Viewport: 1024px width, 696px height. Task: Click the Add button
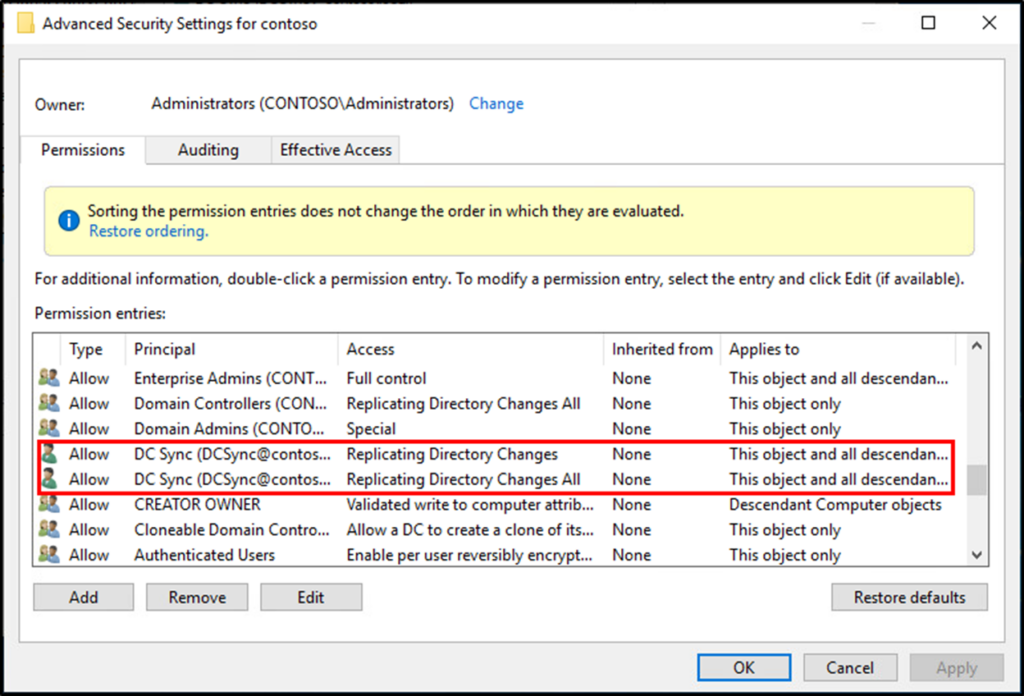pos(83,597)
